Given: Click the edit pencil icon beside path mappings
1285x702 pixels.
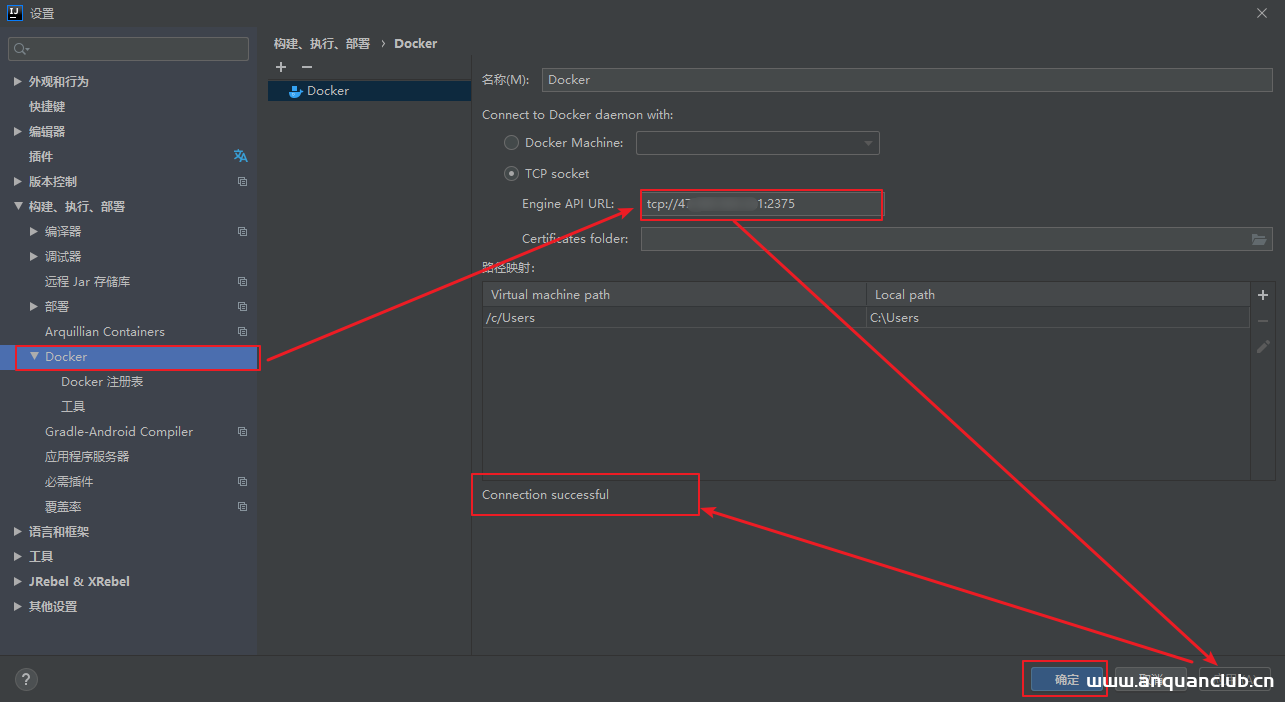Looking at the screenshot, I should click(x=1262, y=346).
